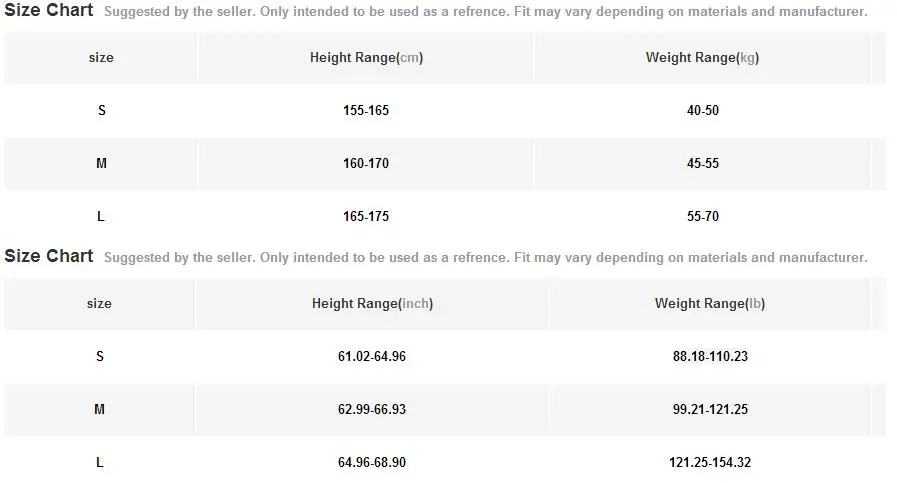This screenshot has height=483, width=897.
Task: Click the 88.18-110.23 weight cell
Action: pos(710,357)
